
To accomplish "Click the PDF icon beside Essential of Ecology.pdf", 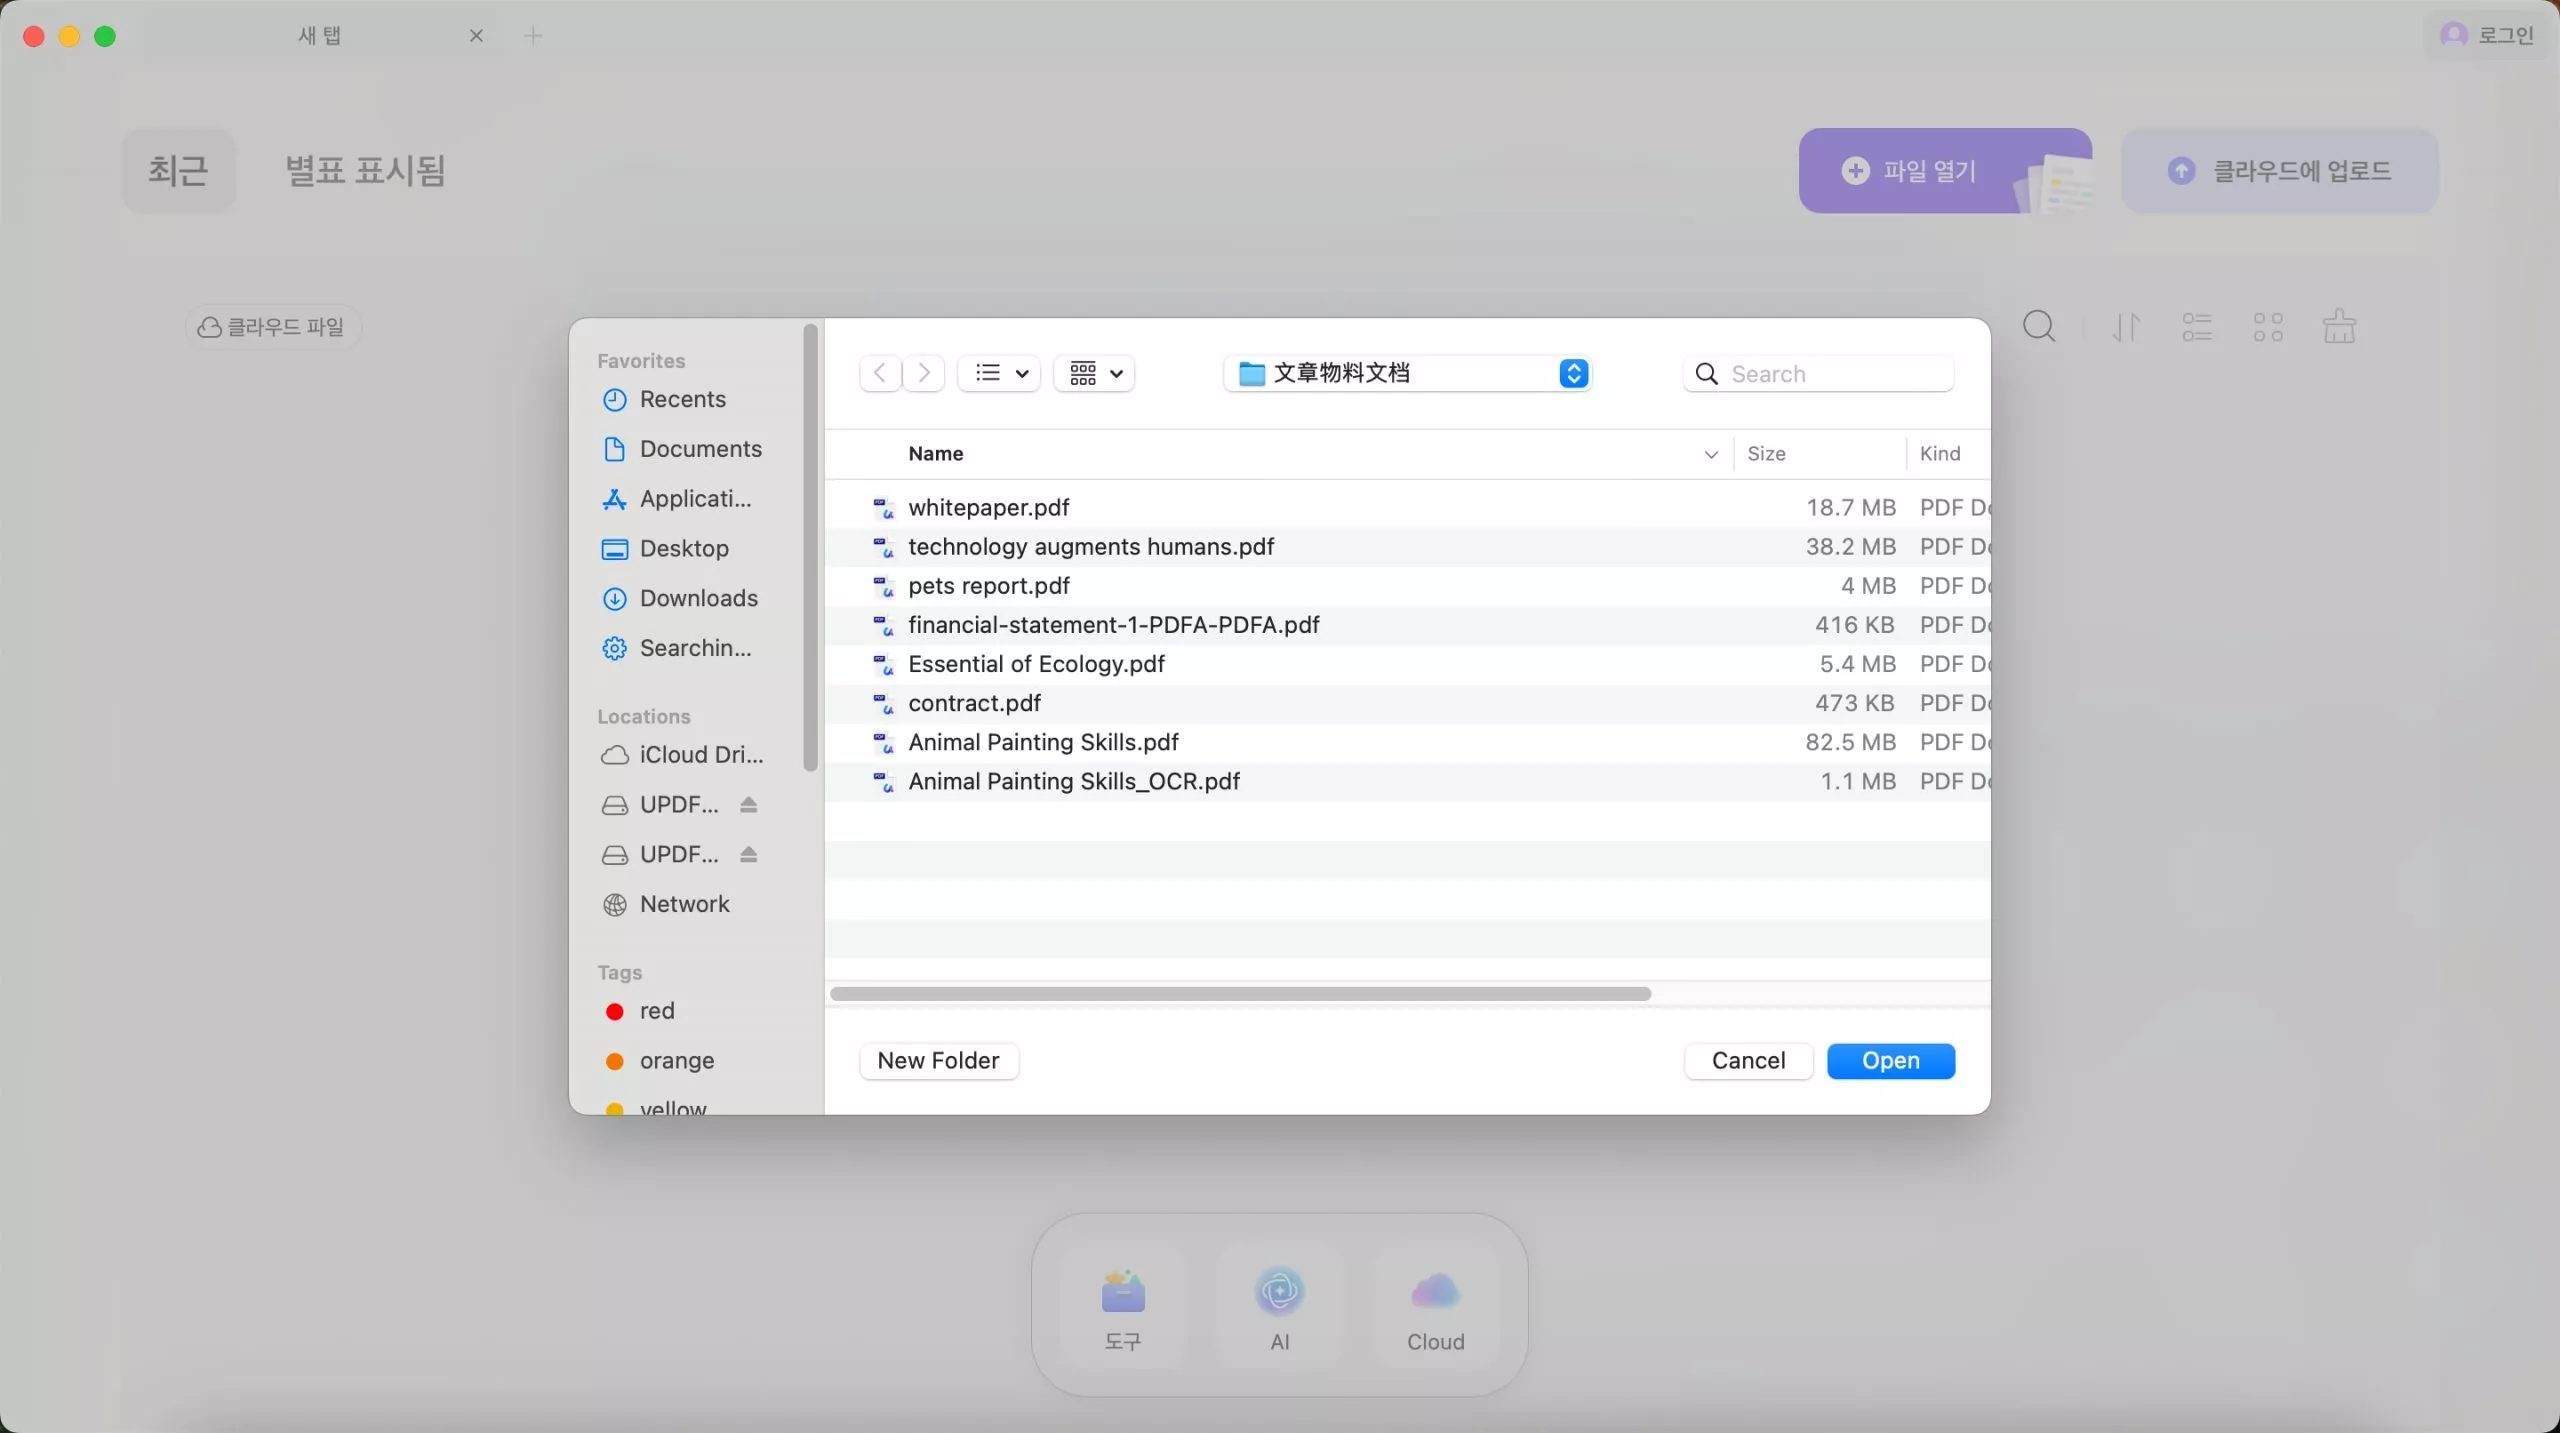I will coord(883,665).
